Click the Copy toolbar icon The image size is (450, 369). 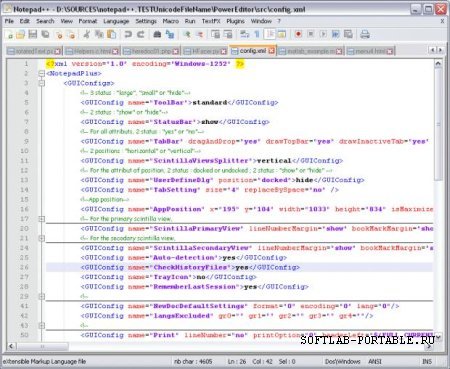pos(99,34)
